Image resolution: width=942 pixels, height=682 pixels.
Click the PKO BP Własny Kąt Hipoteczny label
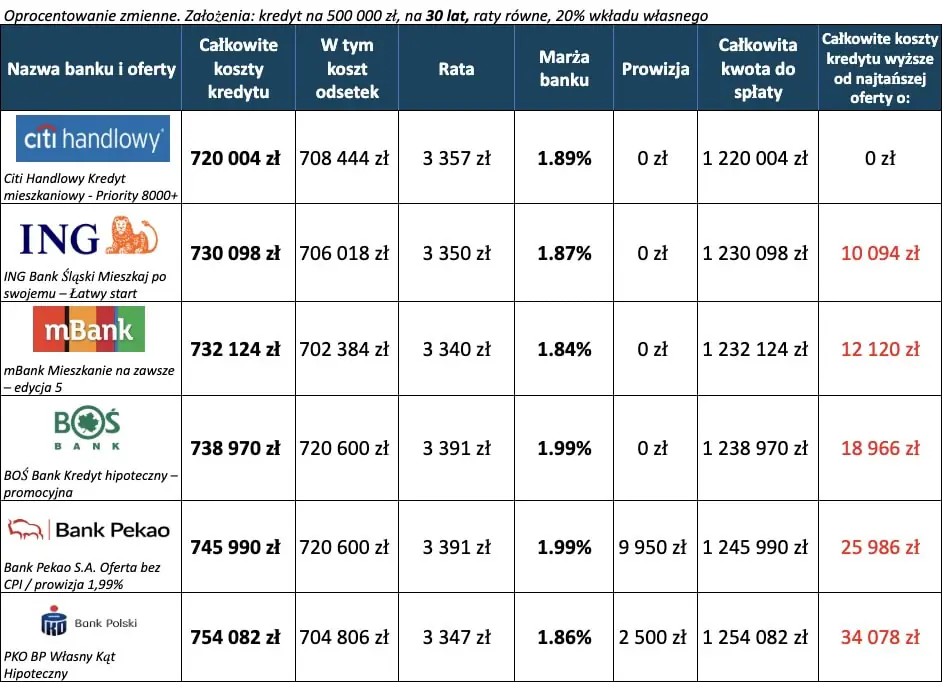60,665
